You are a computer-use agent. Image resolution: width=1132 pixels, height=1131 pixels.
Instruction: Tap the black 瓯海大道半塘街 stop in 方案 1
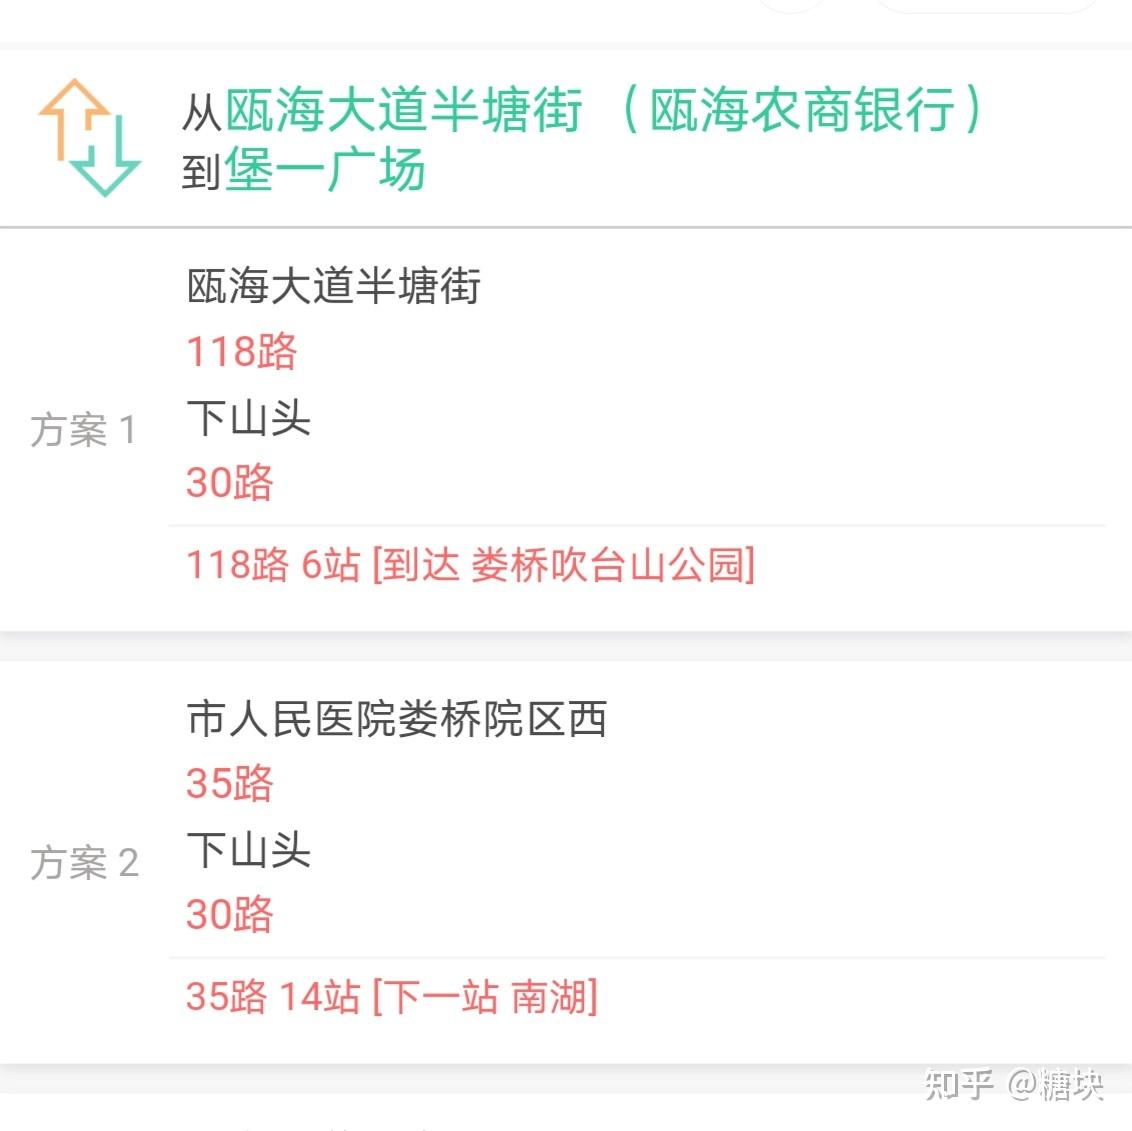[334, 287]
